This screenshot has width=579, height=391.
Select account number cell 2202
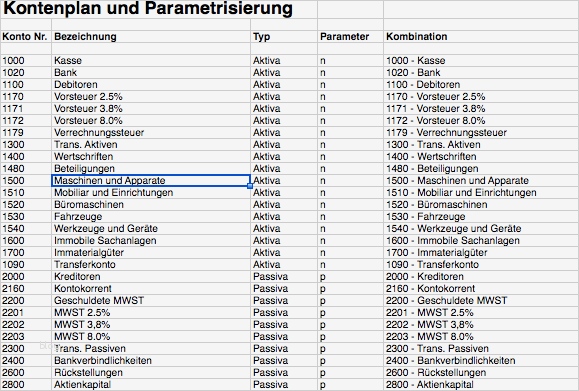click(x=26, y=325)
